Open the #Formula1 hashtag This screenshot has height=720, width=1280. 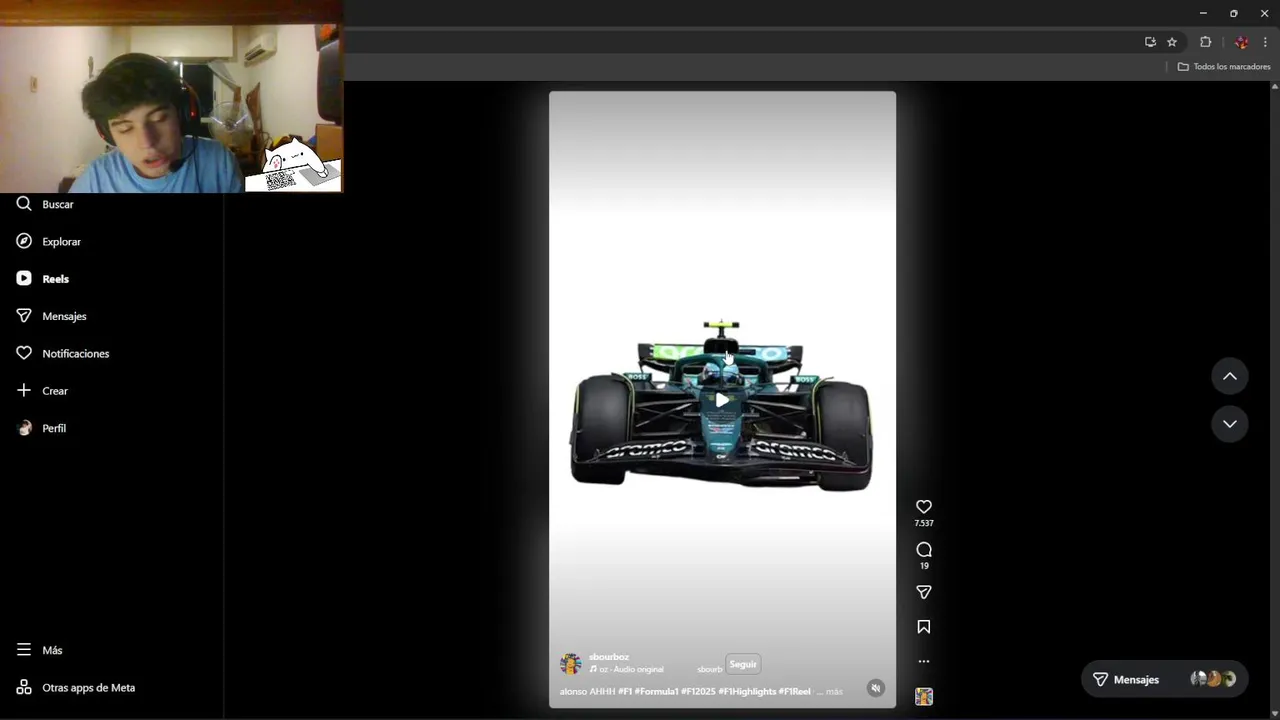[x=656, y=692]
